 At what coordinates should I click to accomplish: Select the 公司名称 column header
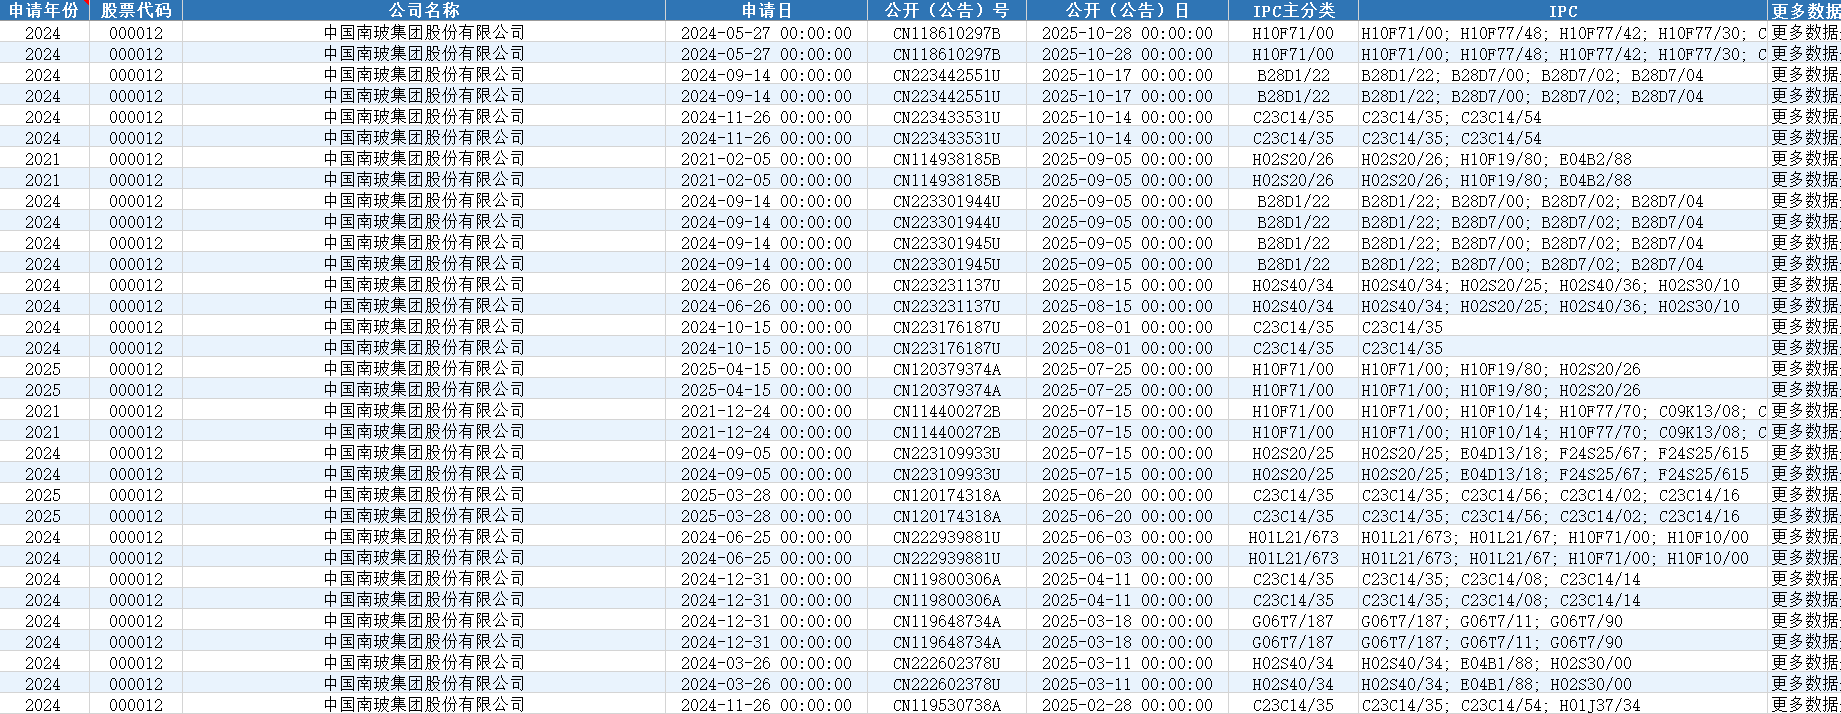[x=424, y=10]
